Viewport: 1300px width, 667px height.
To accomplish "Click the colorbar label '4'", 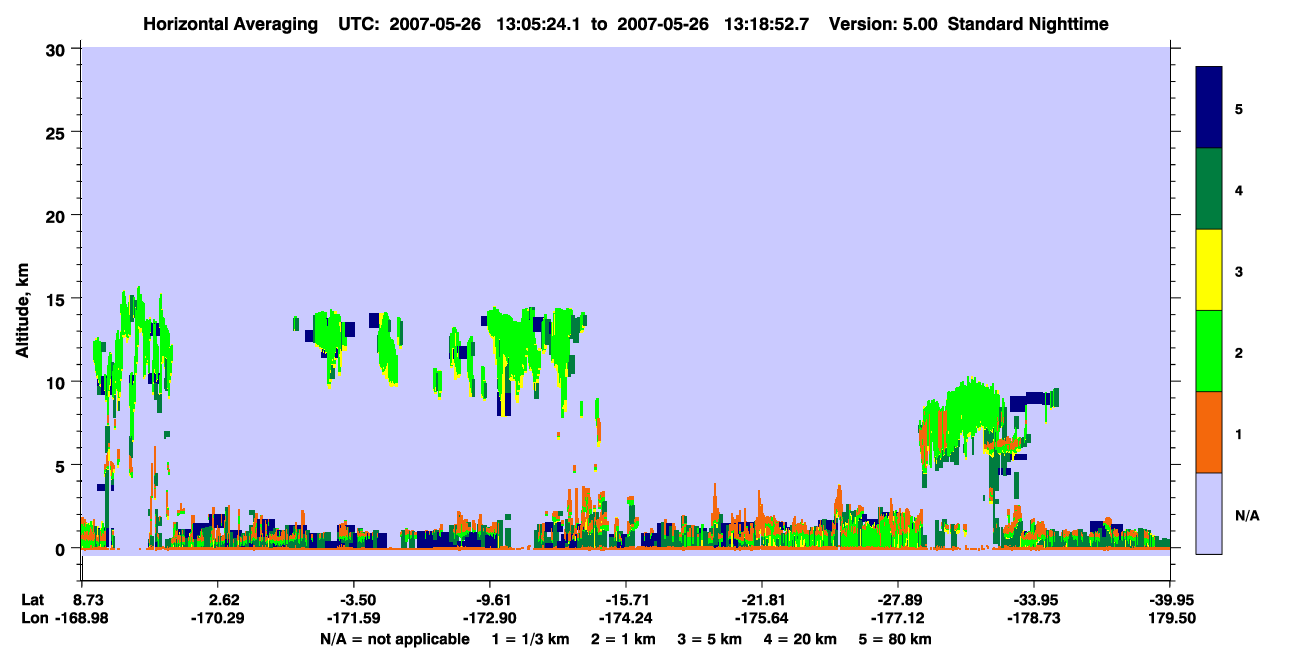I will (1239, 189).
